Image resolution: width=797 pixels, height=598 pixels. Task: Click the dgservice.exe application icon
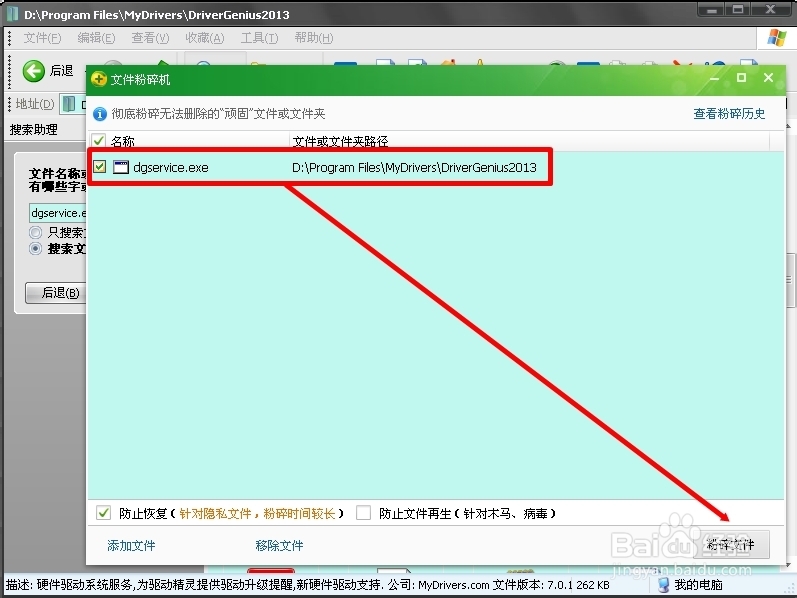[x=120, y=167]
